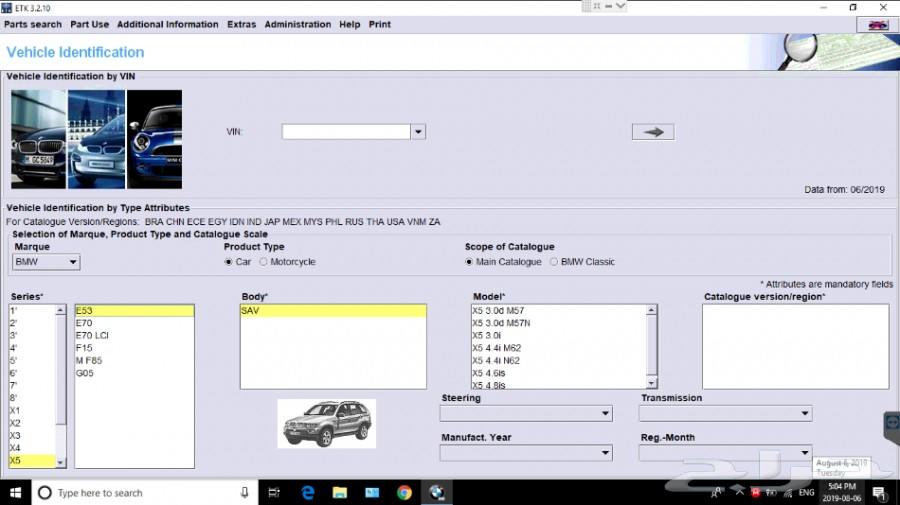Select series X1 in the list

click(x=32, y=410)
